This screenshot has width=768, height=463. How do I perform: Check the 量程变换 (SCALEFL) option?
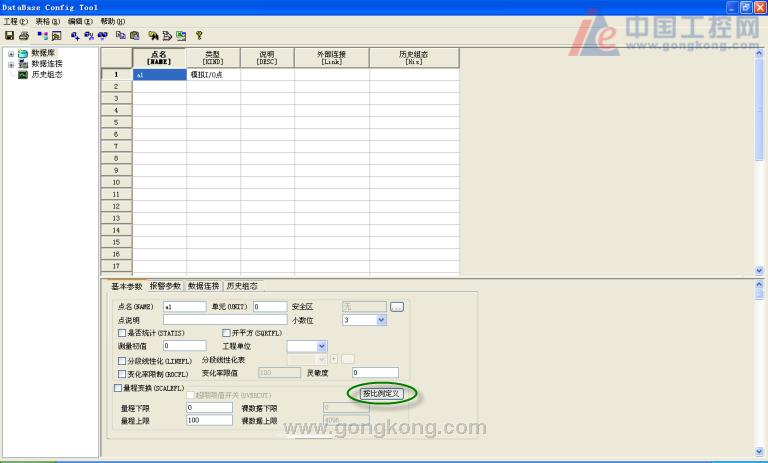point(115,387)
